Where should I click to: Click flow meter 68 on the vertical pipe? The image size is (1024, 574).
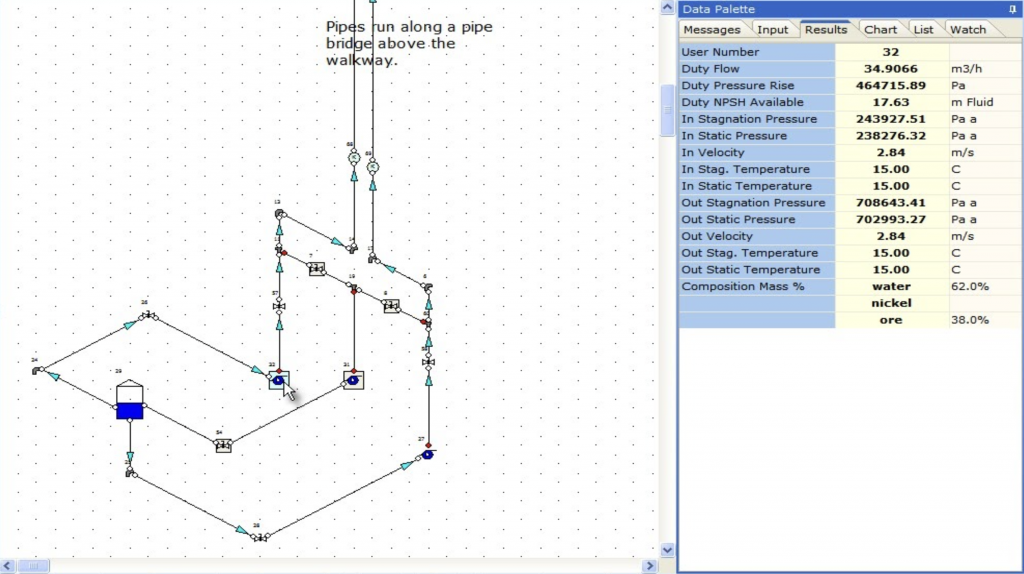(353, 158)
